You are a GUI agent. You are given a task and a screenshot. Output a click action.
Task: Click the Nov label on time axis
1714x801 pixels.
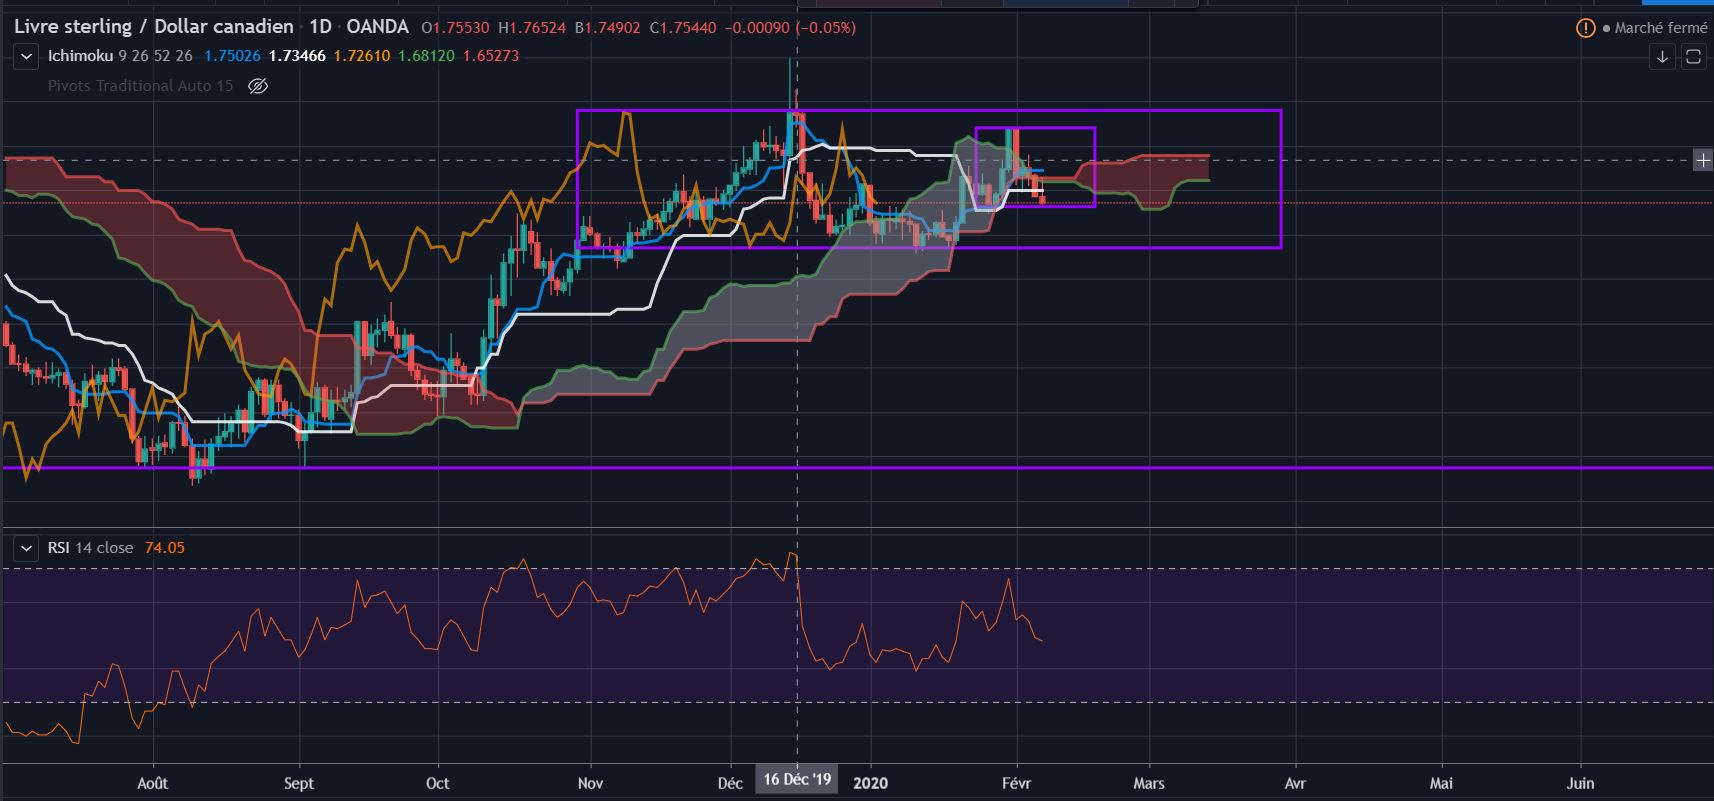(591, 783)
